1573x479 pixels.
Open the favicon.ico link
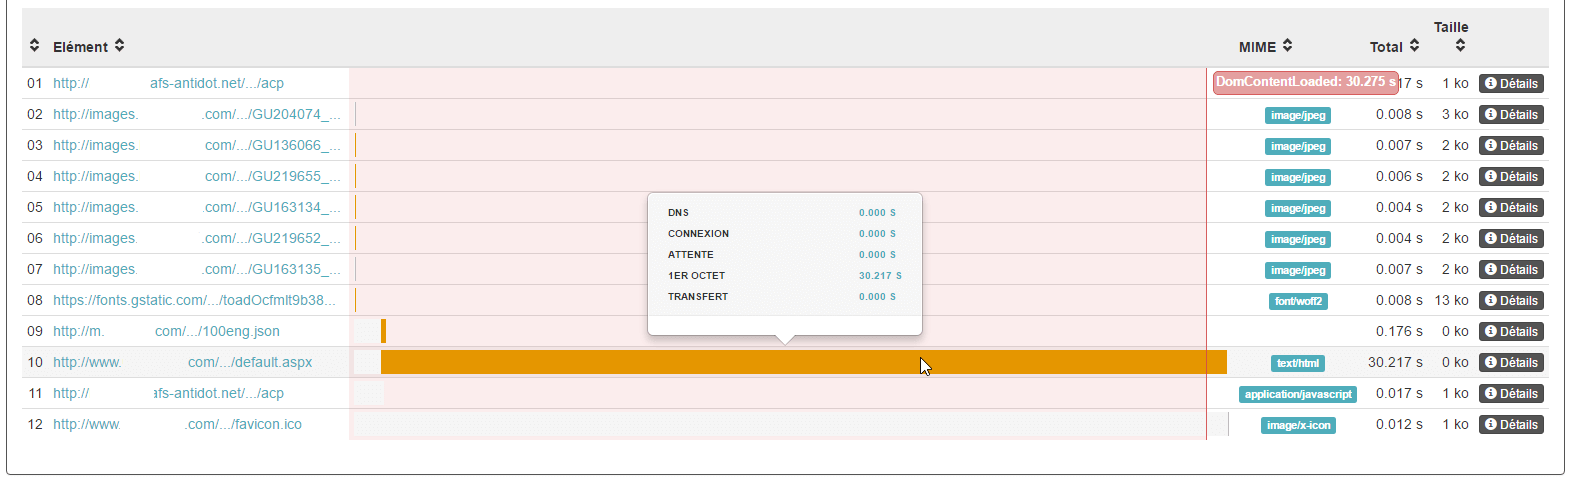pos(177,424)
